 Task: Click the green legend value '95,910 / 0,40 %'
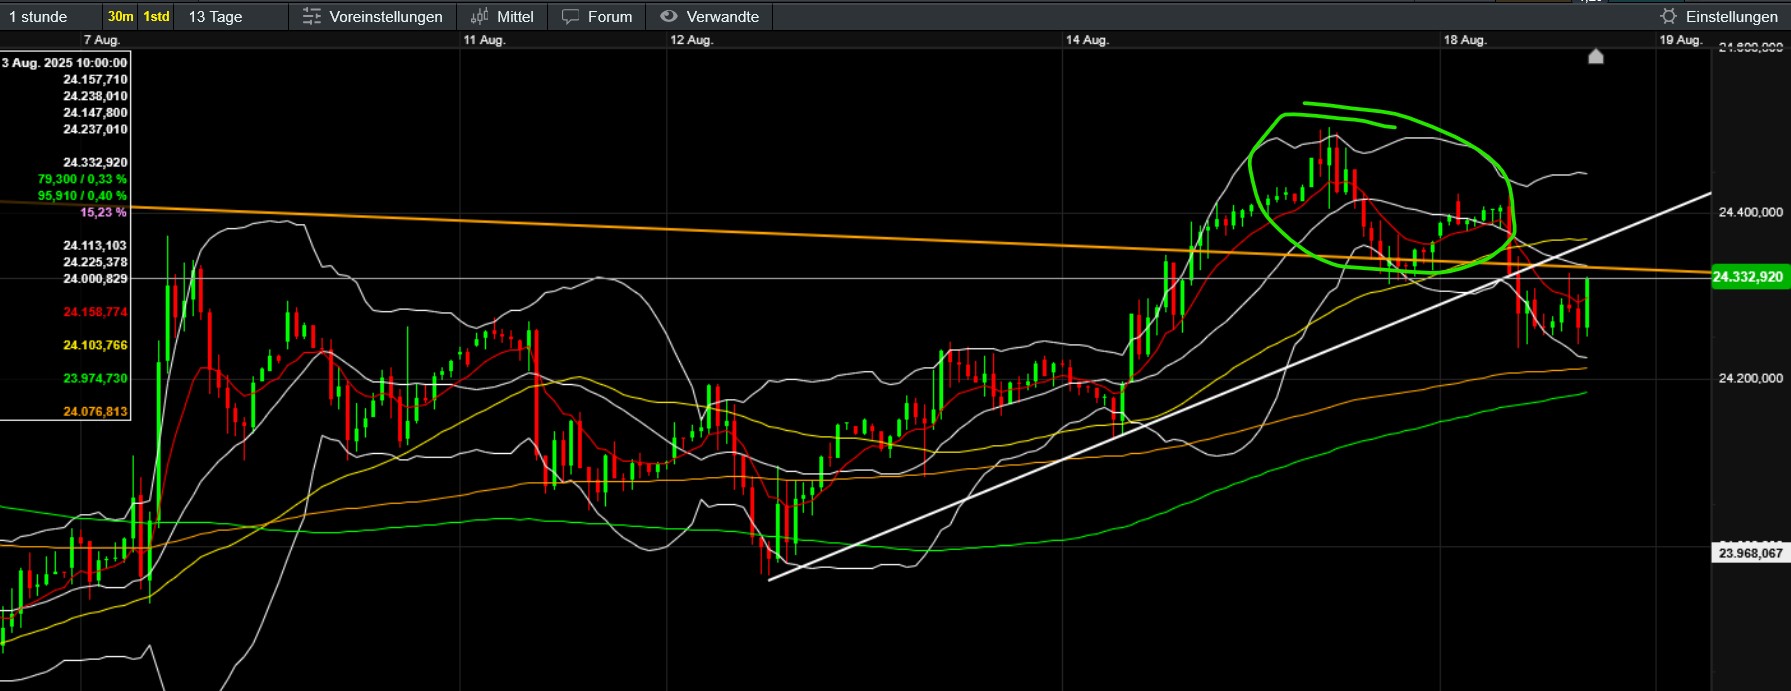pyautogui.click(x=82, y=196)
